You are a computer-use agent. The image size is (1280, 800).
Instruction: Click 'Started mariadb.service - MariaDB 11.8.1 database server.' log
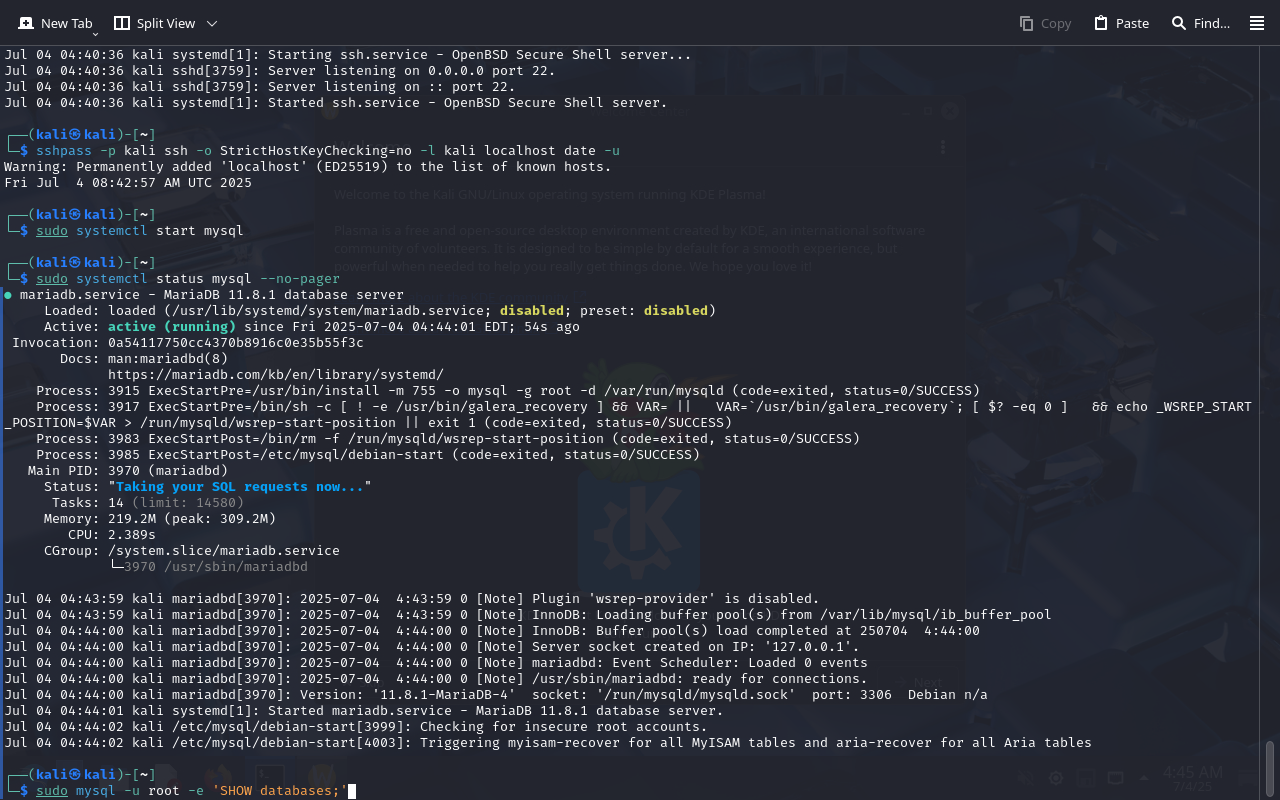click(x=364, y=711)
